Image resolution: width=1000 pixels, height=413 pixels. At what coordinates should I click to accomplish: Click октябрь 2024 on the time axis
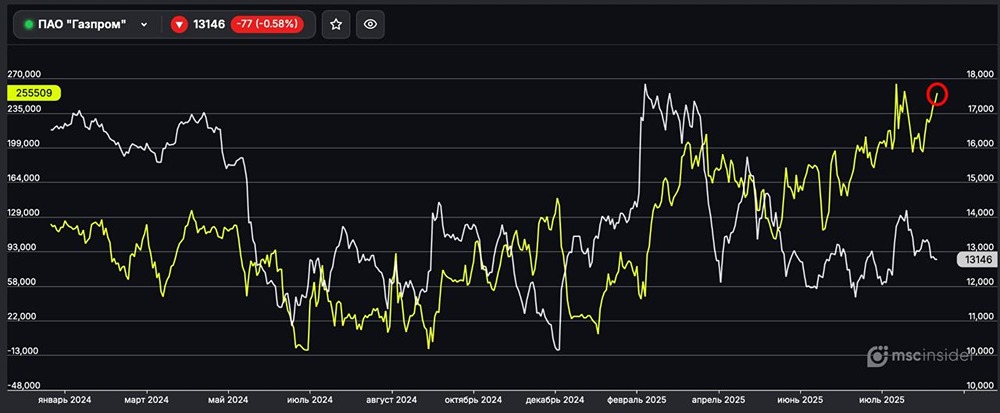473,400
